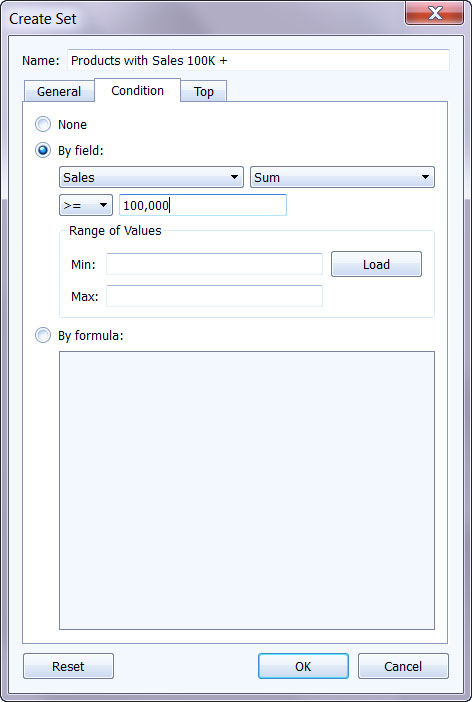Click the Min value field
This screenshot has height=702, width=472.
[215, 264]
